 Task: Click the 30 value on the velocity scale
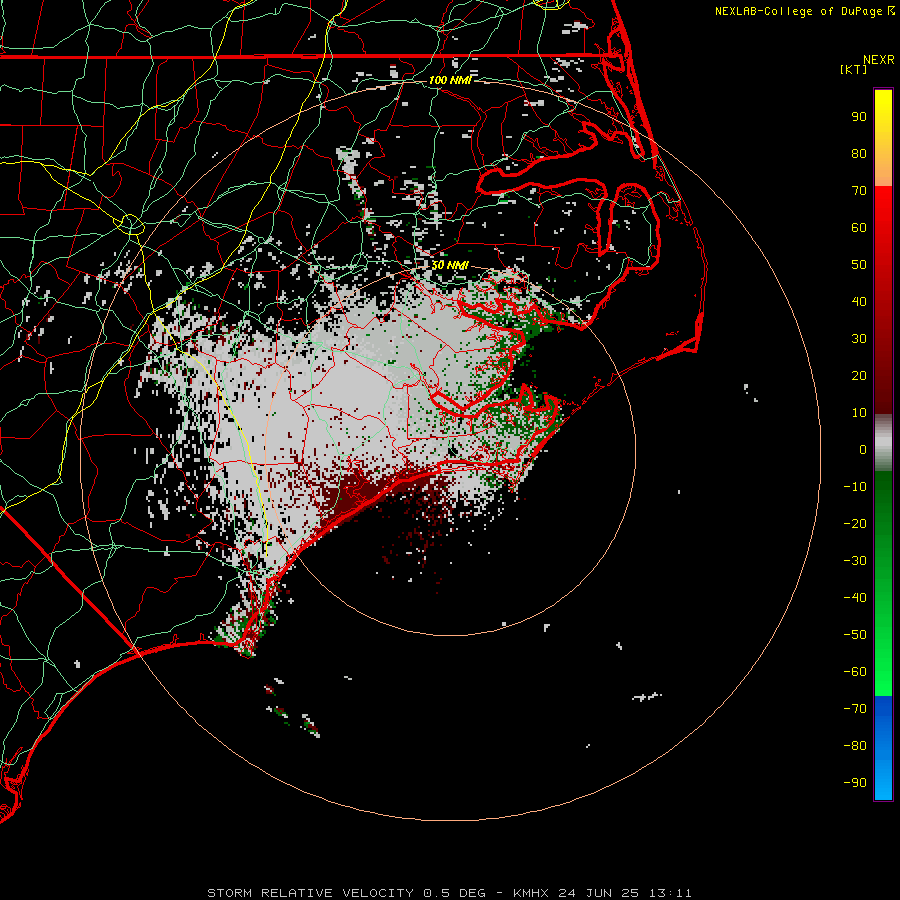coord(859,339)
